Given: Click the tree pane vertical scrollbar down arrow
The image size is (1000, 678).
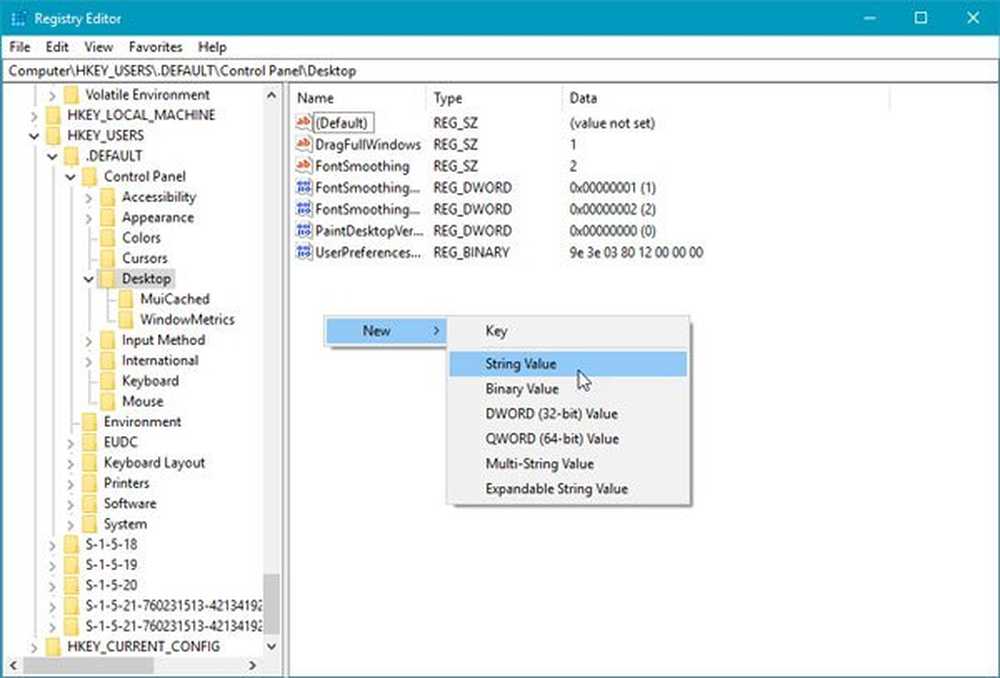Looking at the screenshot, I should click(x=271, y=647).
